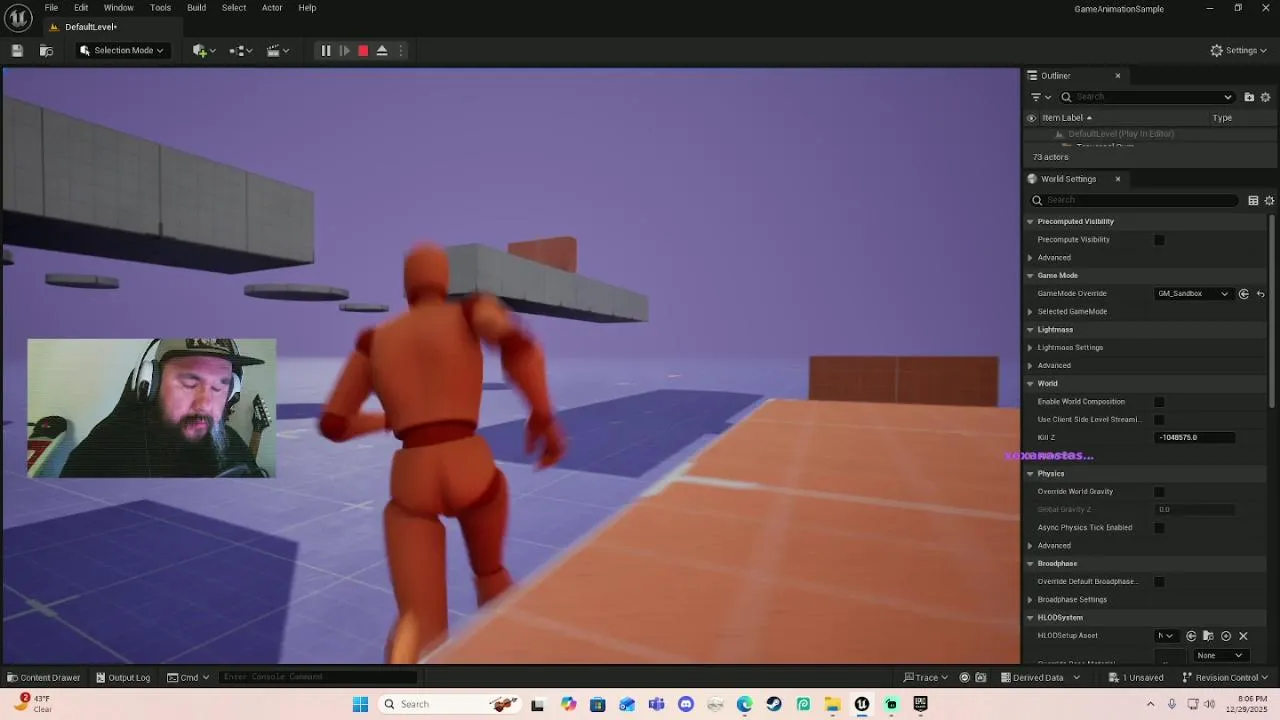The image size is (1280, 720).
Task: Open the play options three-dot menu
Action: pos(401,50)
